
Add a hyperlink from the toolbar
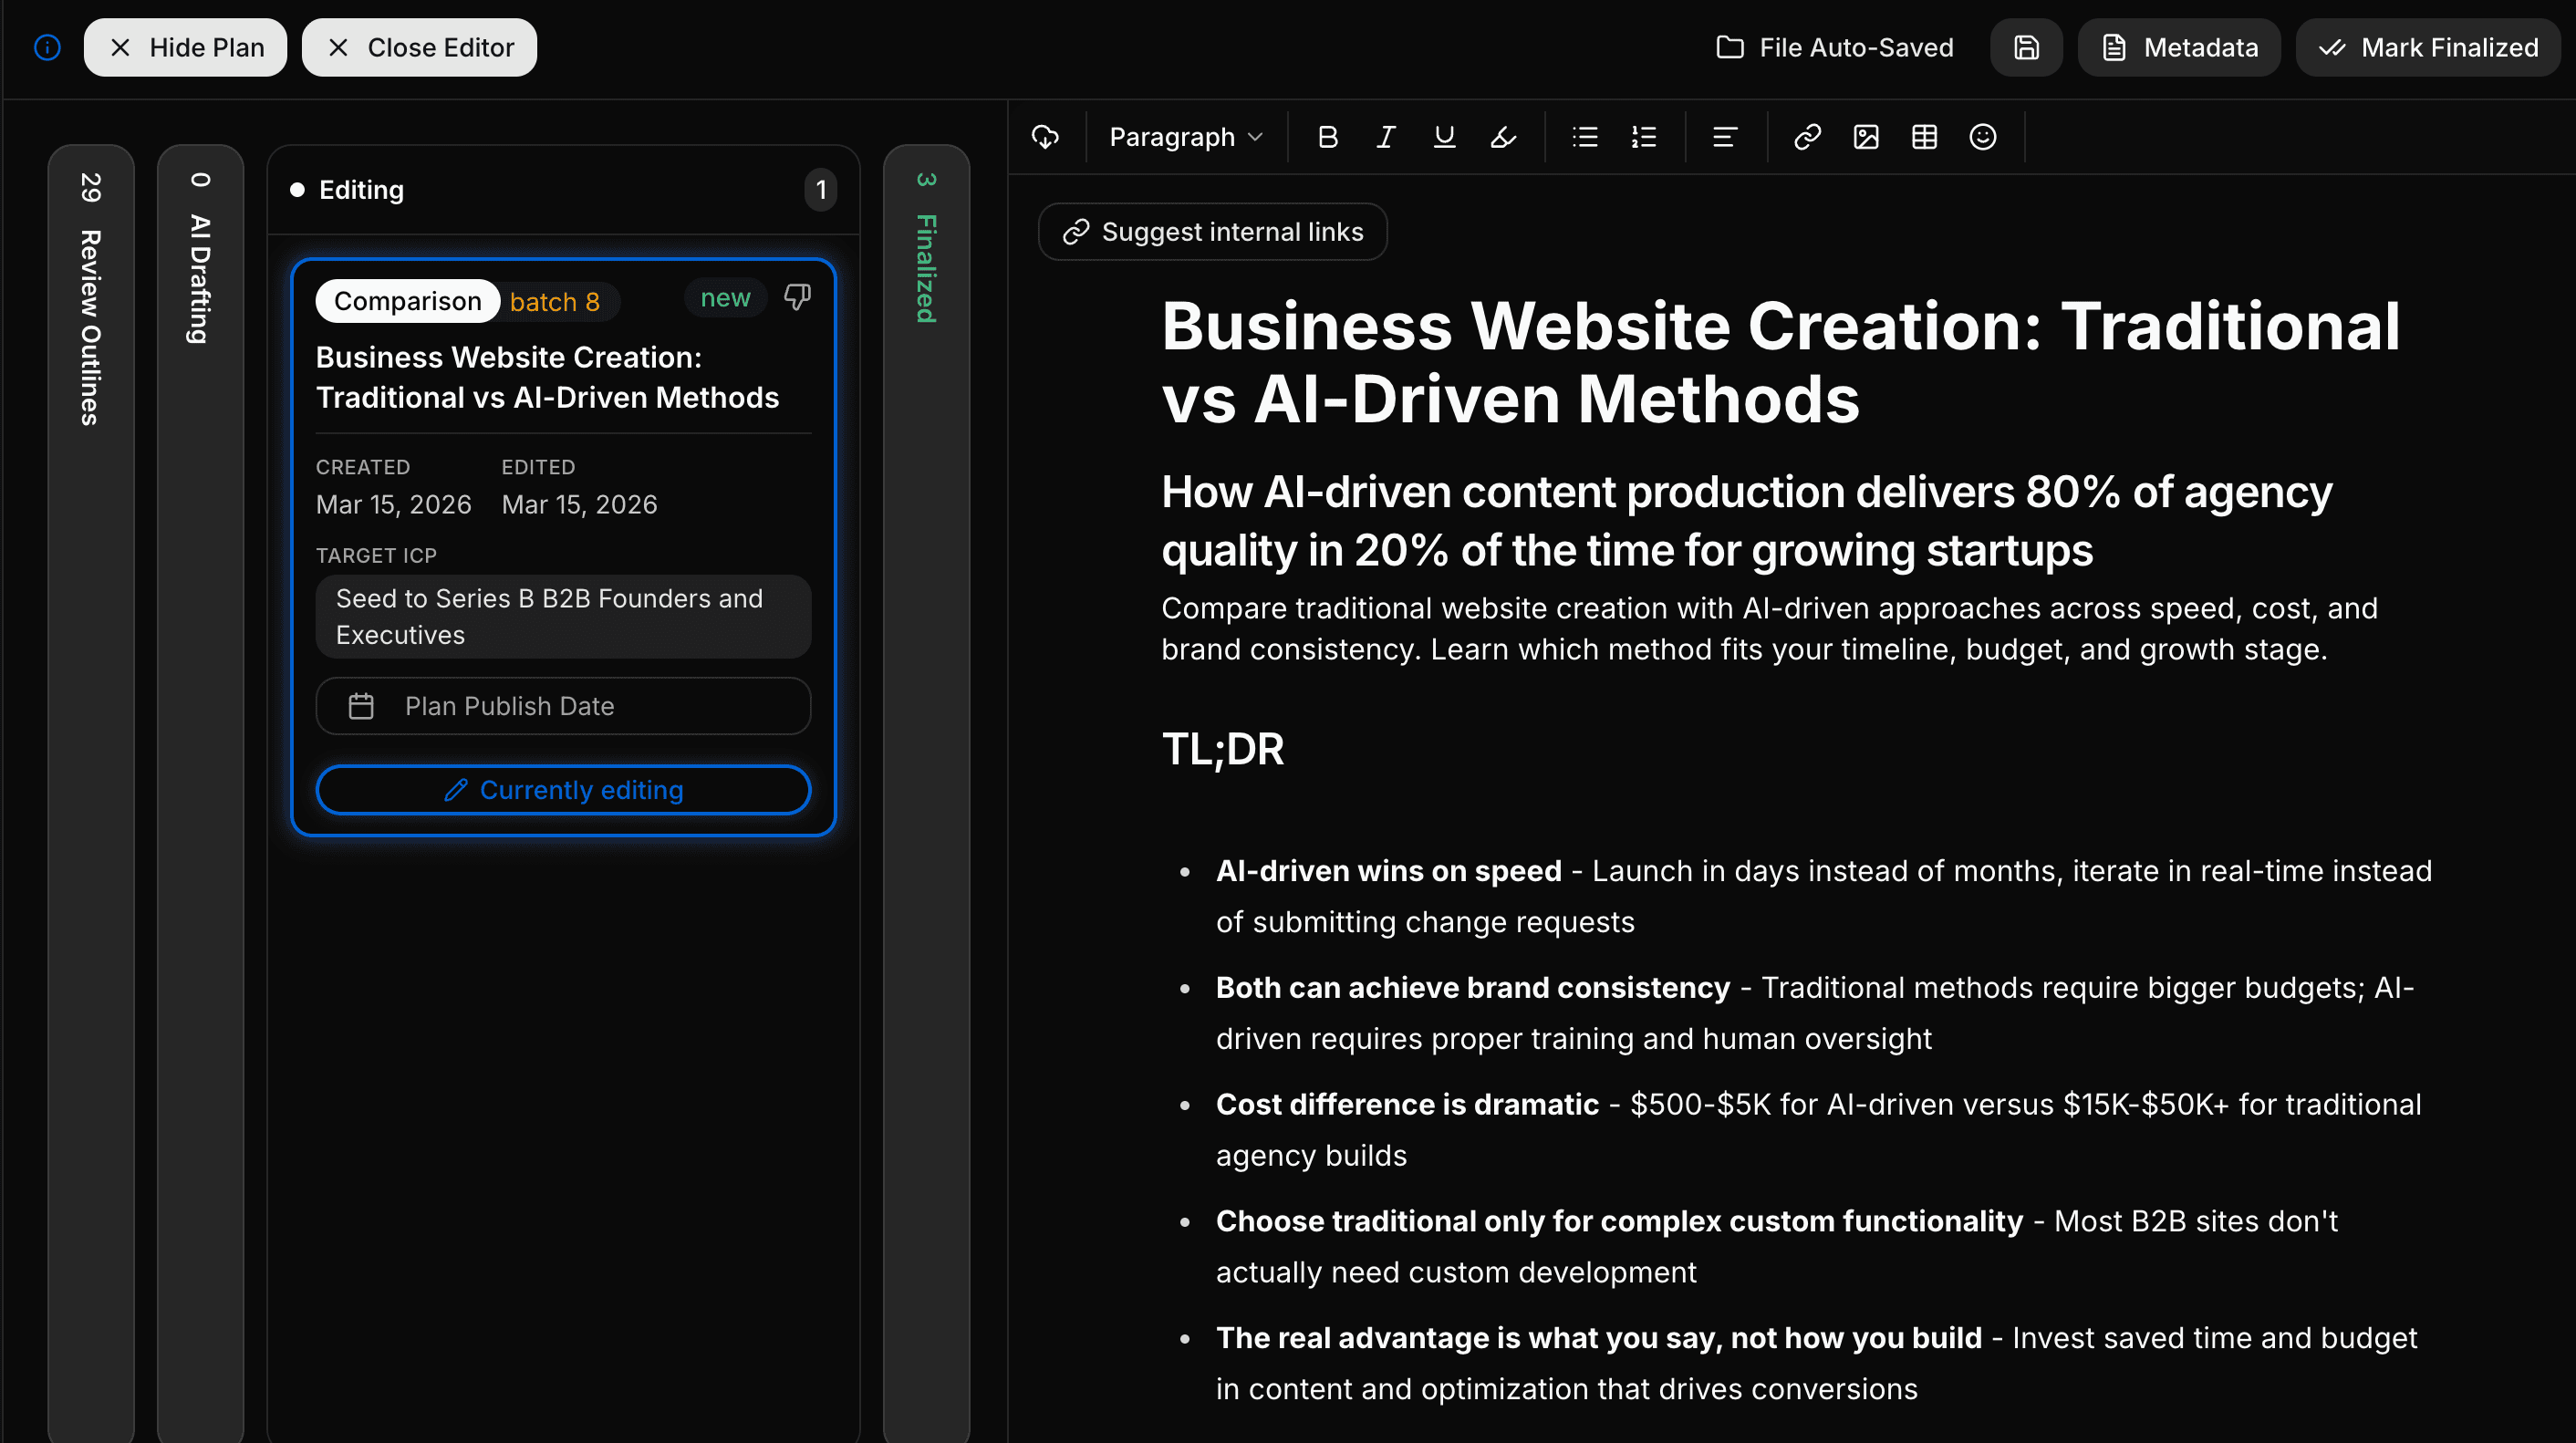pyautogui.click(x=1806, y=137)
